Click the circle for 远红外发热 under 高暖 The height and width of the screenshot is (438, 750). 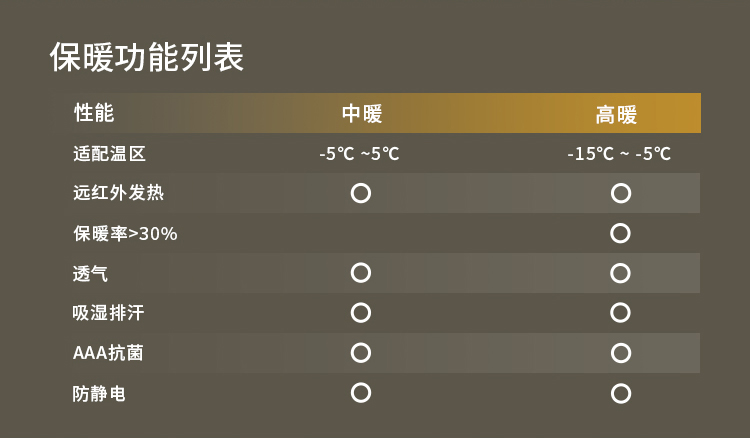click(621, 193)
